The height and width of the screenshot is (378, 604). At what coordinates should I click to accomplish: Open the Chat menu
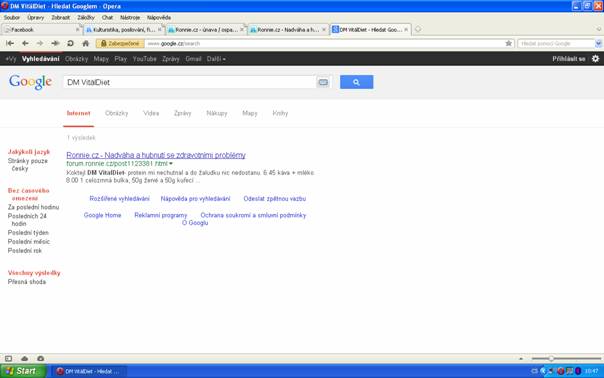[x=107, y=17]
